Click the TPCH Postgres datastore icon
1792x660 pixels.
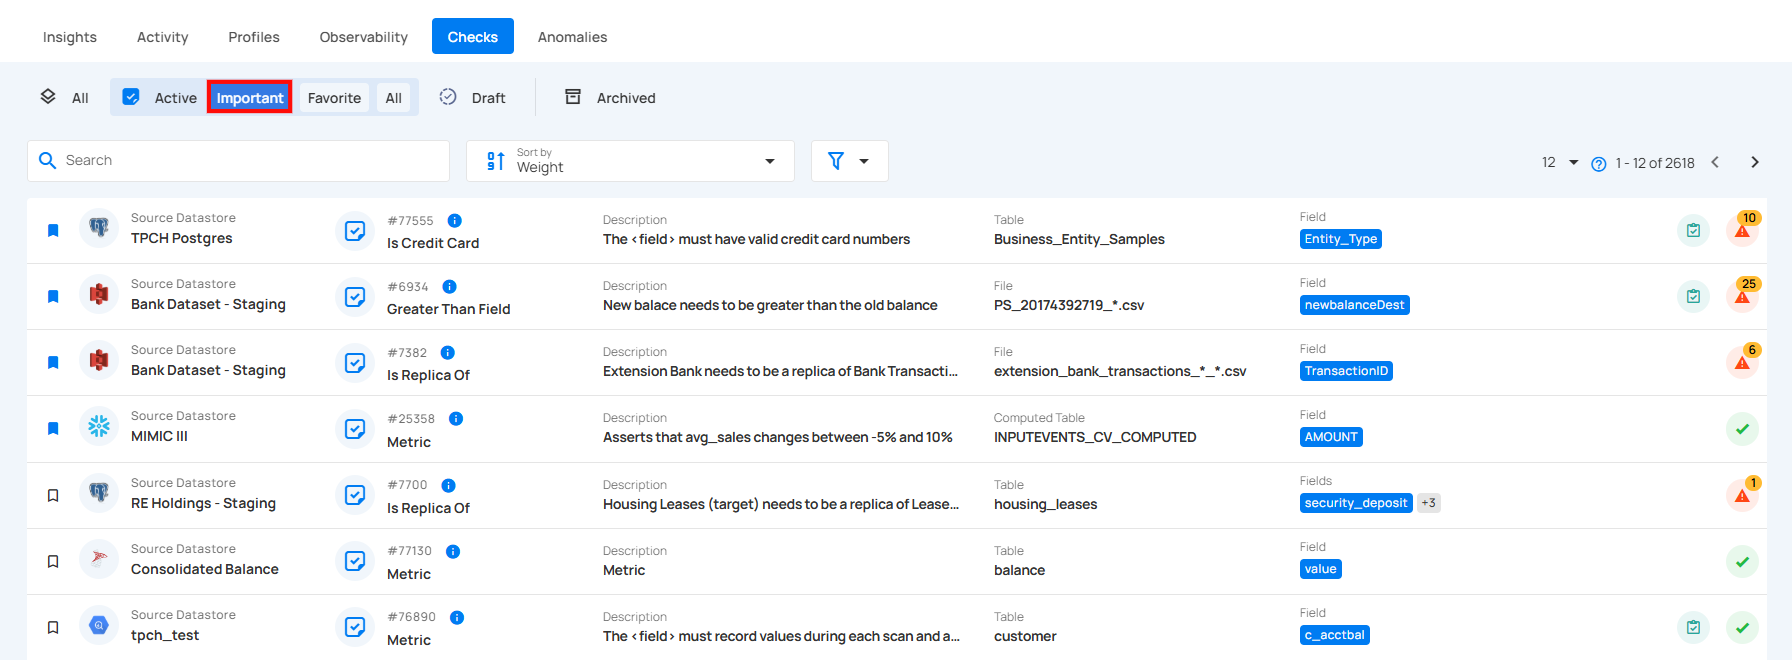click(x=99, y=228)
